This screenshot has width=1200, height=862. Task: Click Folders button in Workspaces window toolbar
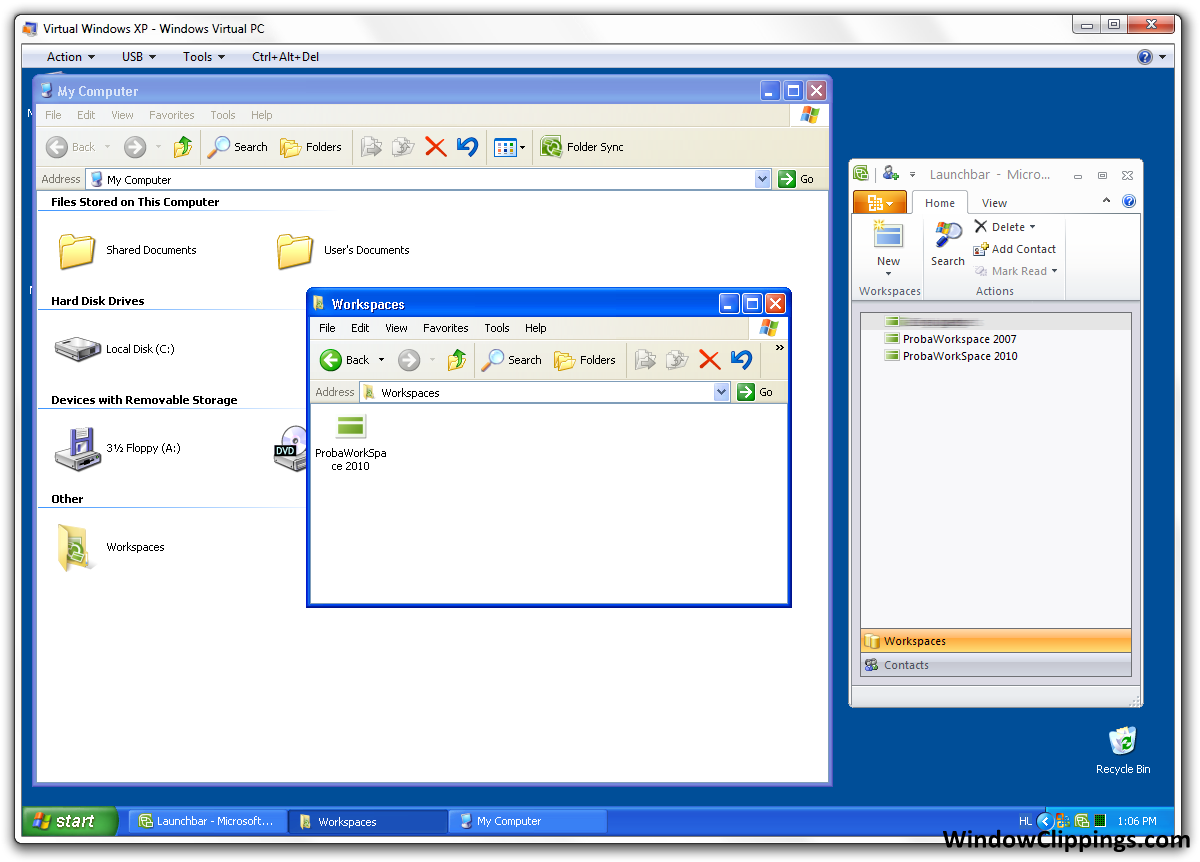tap(586, 360)
